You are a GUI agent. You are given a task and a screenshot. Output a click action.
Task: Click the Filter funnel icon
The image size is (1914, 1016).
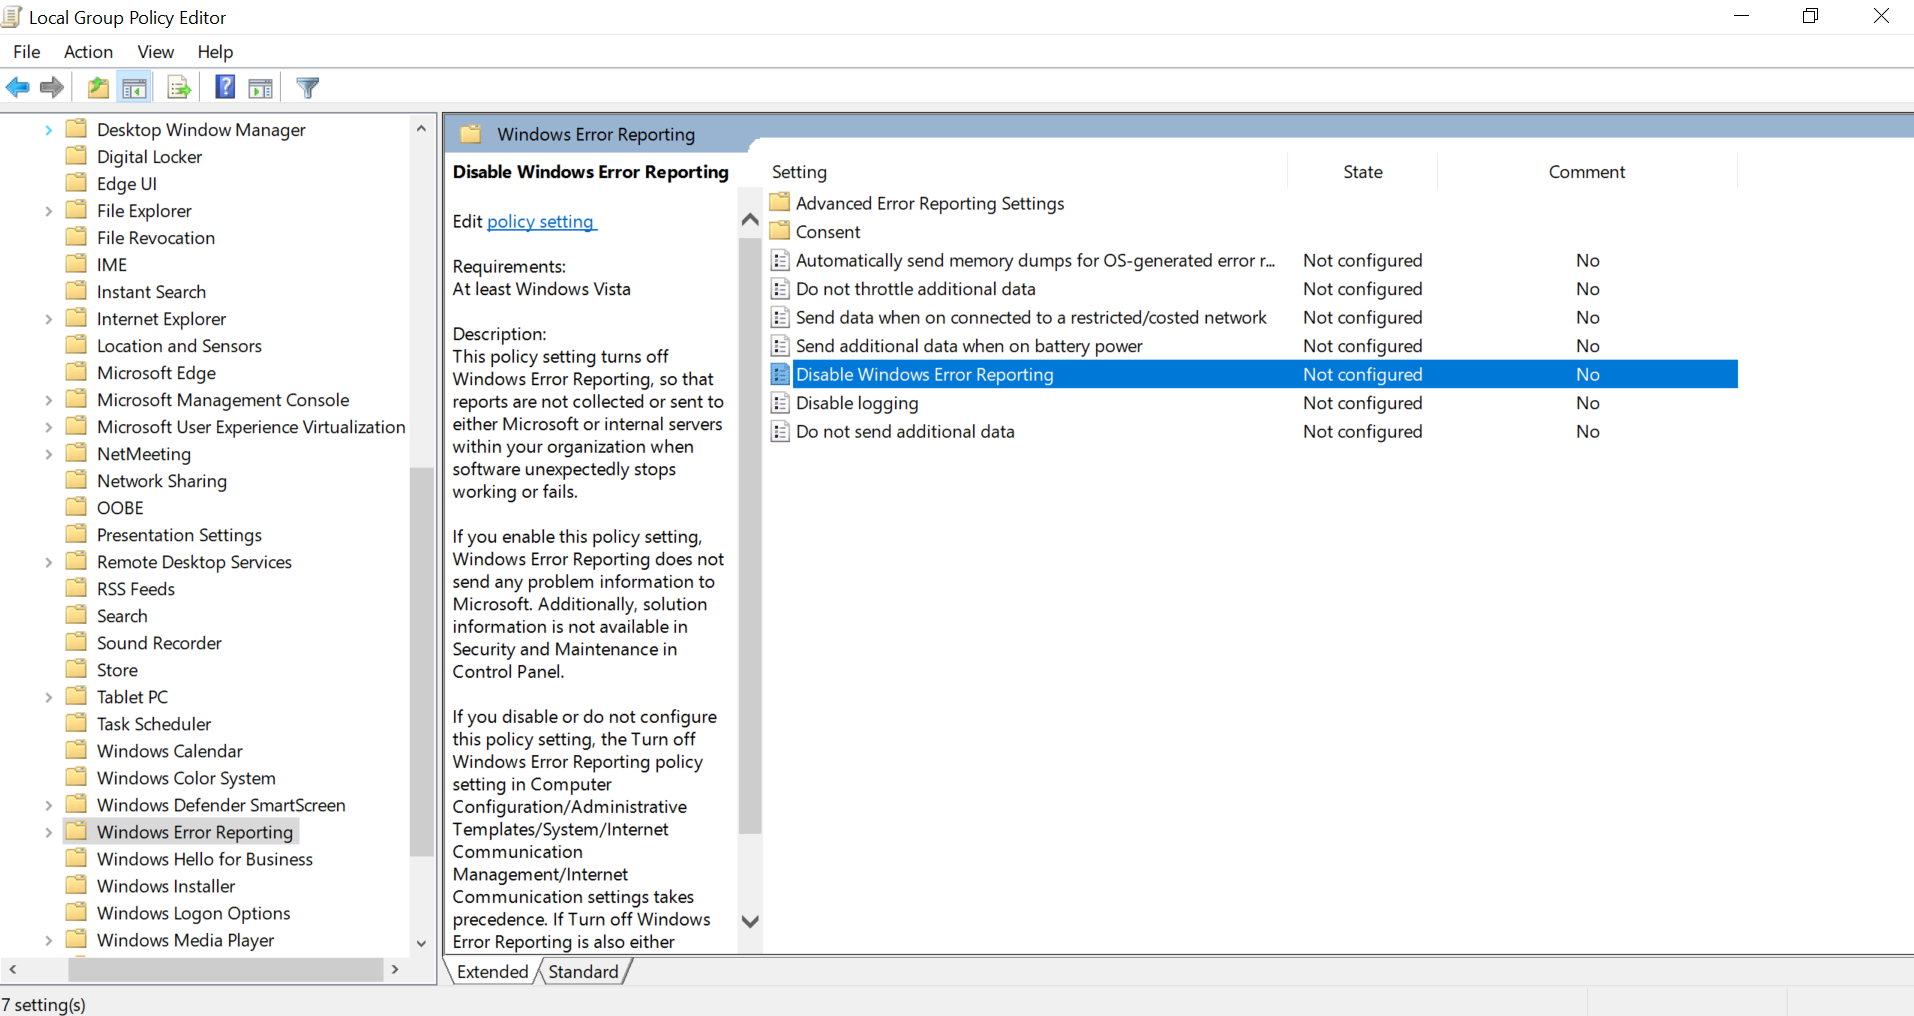pyautogui.click(x=308, y=88)
